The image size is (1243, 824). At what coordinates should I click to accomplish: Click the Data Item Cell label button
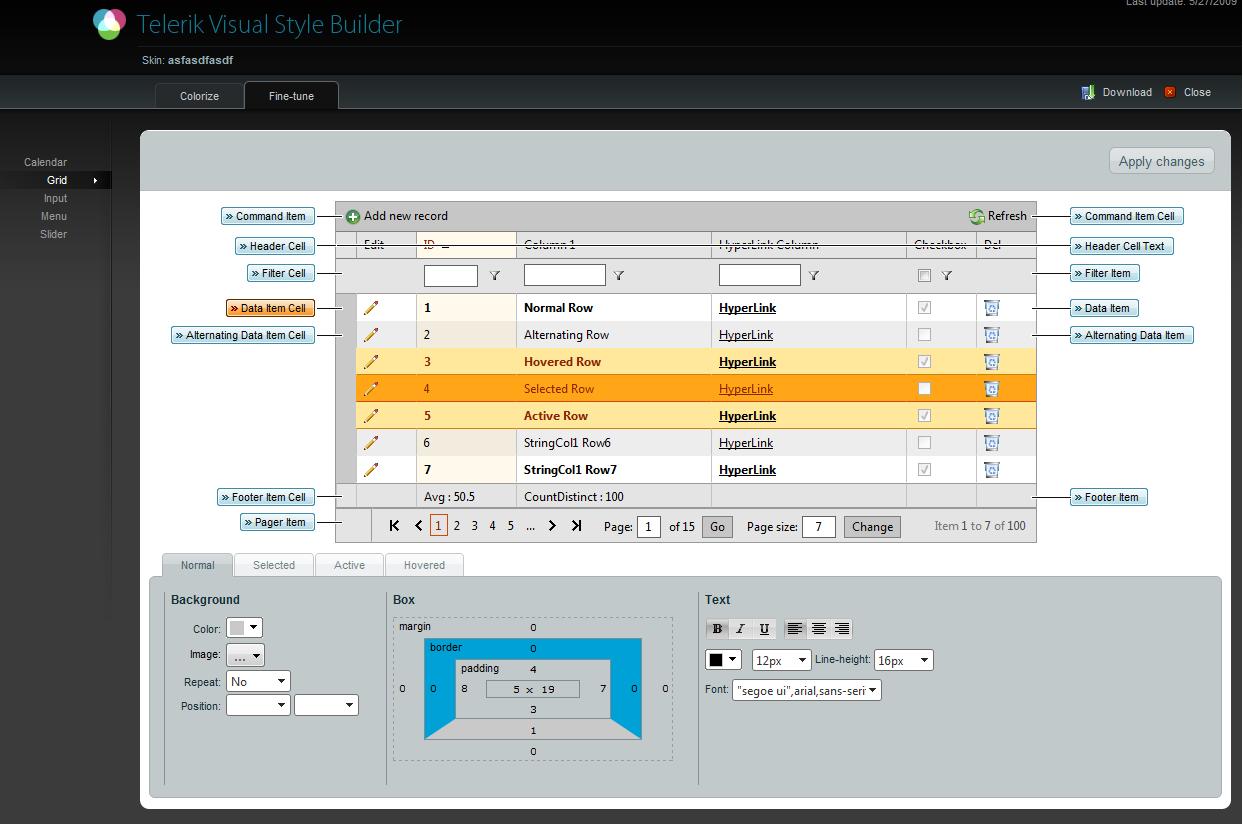[x=270, y=308]
